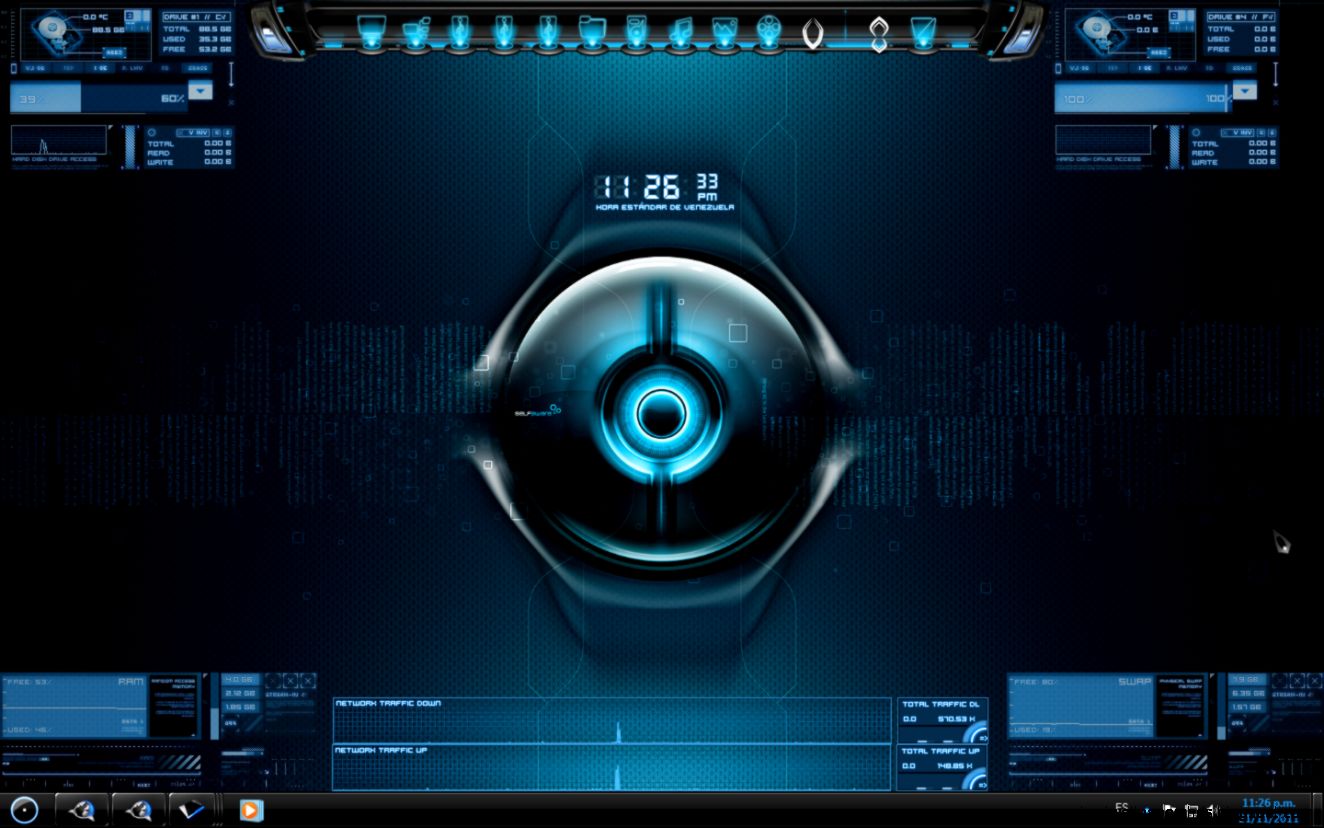Expand the dropdown arrow beside the 60% meter

(200, 90)
